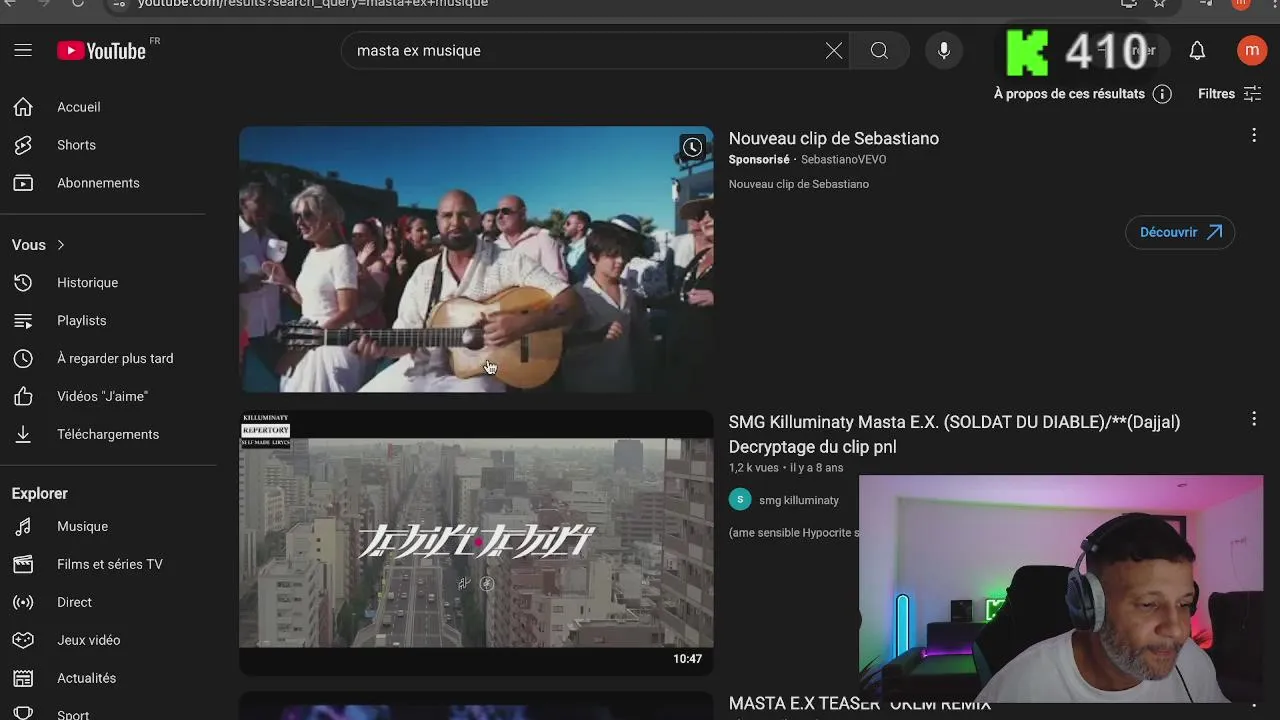Clear the search text with the X
Screen dimensions: 1280x720
834,51
